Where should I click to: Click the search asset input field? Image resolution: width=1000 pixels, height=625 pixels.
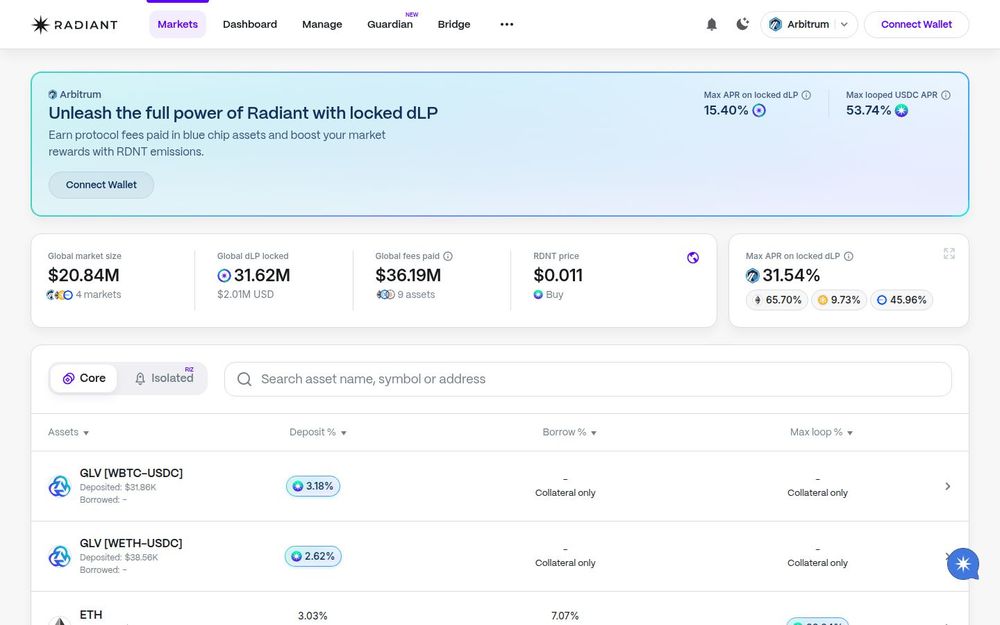coord(587,379)
